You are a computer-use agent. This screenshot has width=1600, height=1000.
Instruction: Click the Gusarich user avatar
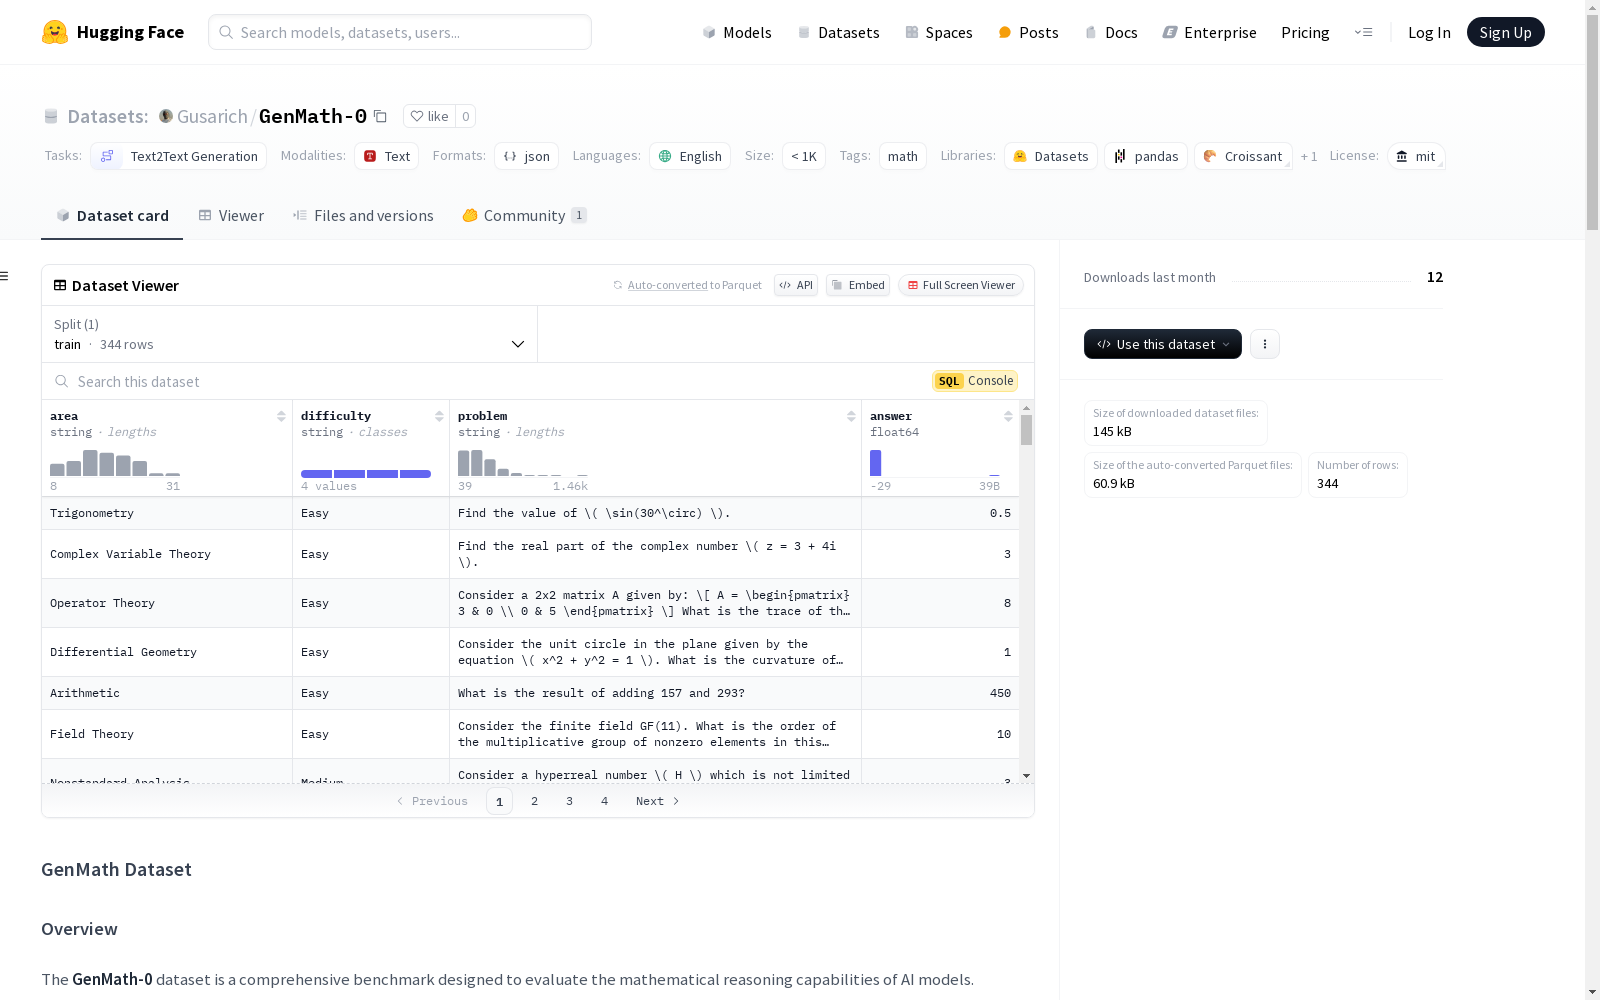[166, 116]
